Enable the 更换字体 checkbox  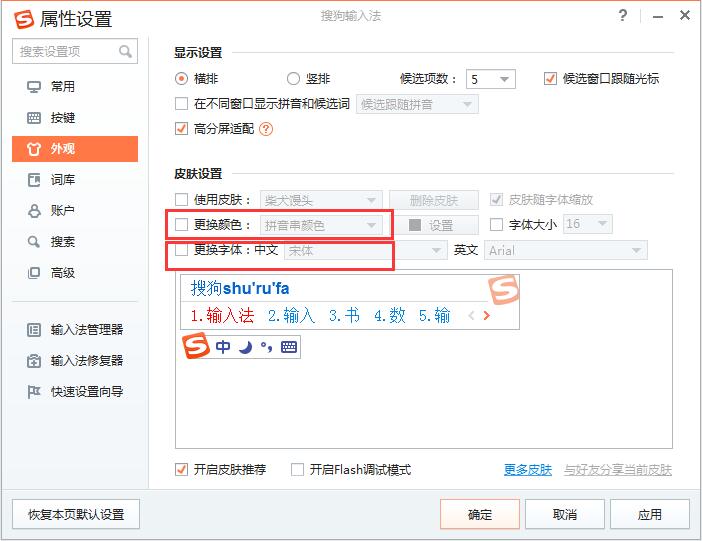[181, 250]
